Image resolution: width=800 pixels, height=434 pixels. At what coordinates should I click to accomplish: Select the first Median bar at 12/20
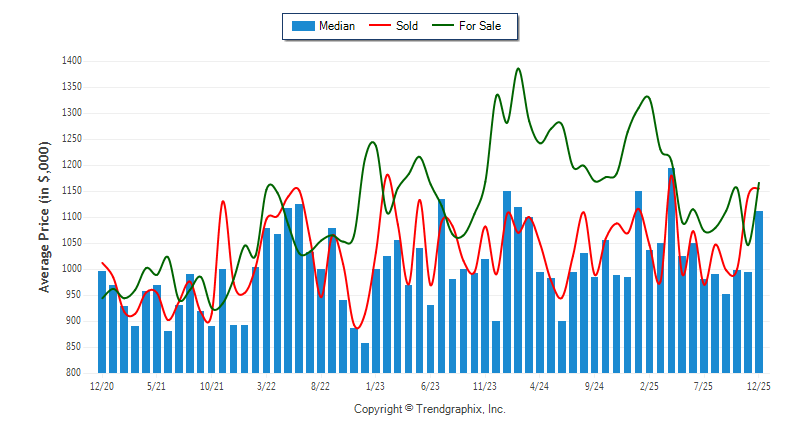tap(102, 321)
